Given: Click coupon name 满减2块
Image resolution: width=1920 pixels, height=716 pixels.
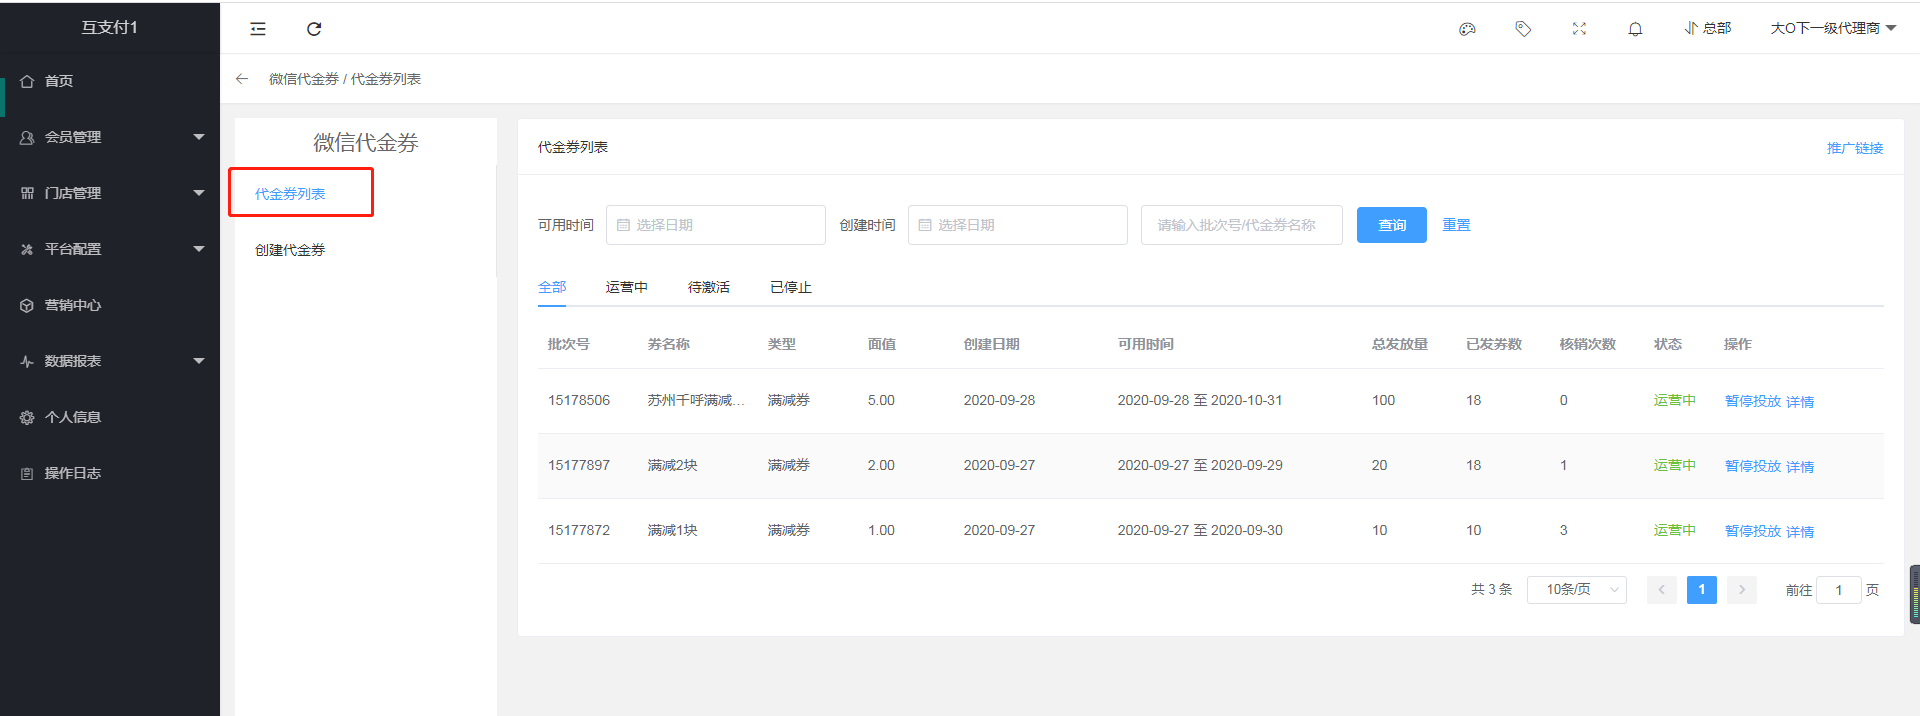Looking at the screenshot, I should [x=673, y=465].
